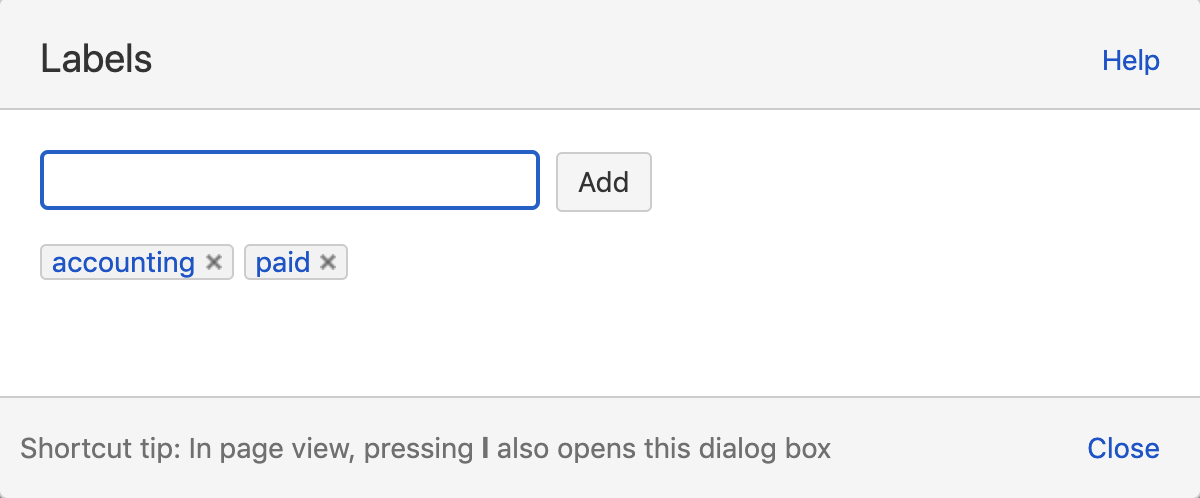
Task: Select the paid label chip
Action: pos(296,263)
